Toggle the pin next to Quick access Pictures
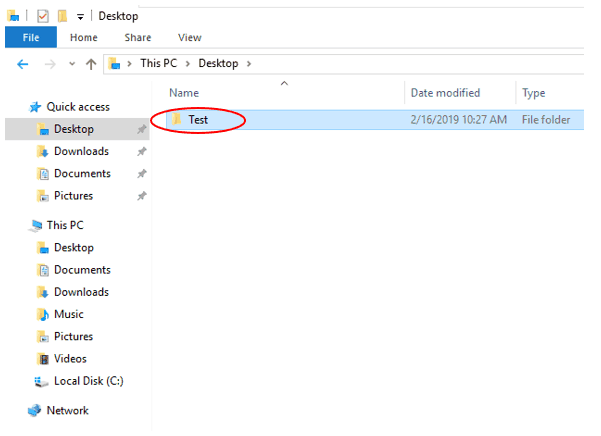The image size is (601, 436). 141,196
